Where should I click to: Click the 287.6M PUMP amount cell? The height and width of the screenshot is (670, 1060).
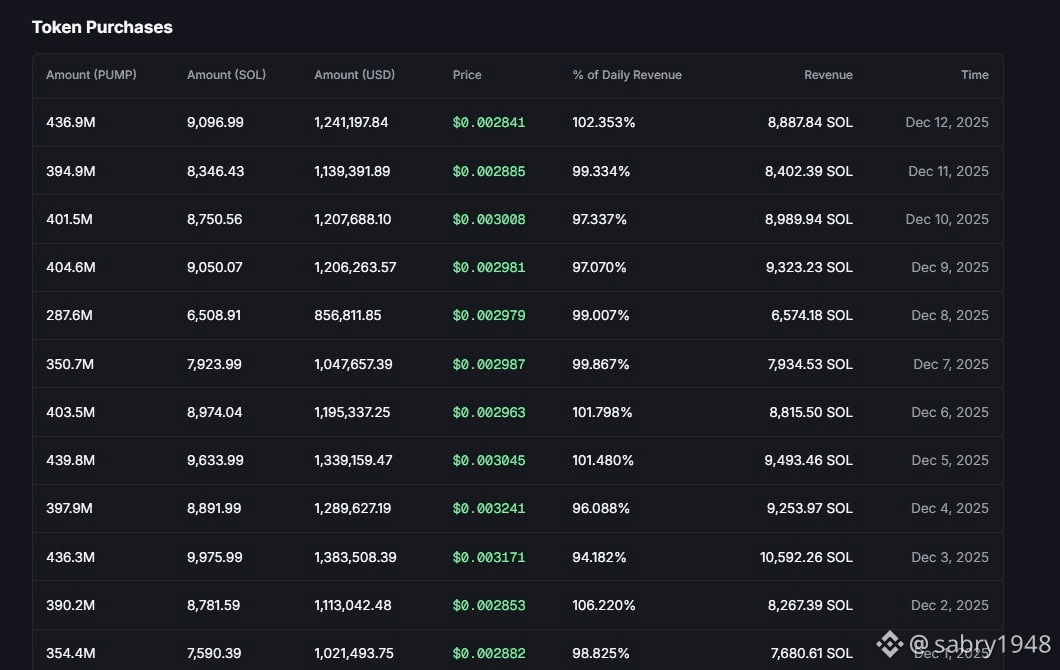(x=70, y=316)
